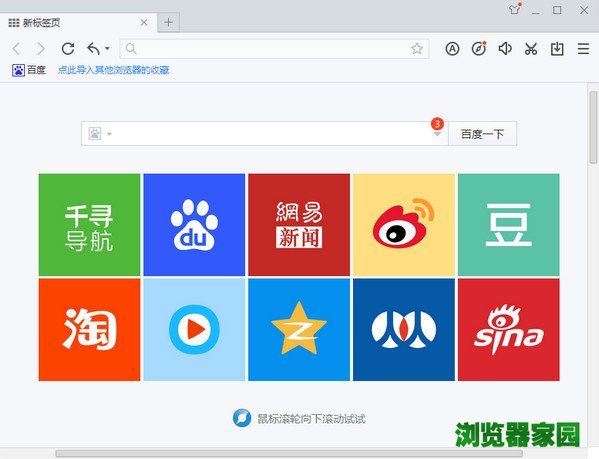Image resolution: width=599 pixels, height=459 pixels.
Task: Open the Weibo eye logo tile
Action: (x=404, y=225)
